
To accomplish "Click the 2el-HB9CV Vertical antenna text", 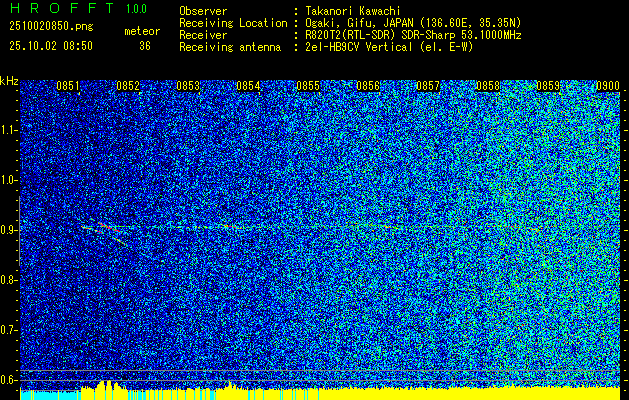I will 389,47.
